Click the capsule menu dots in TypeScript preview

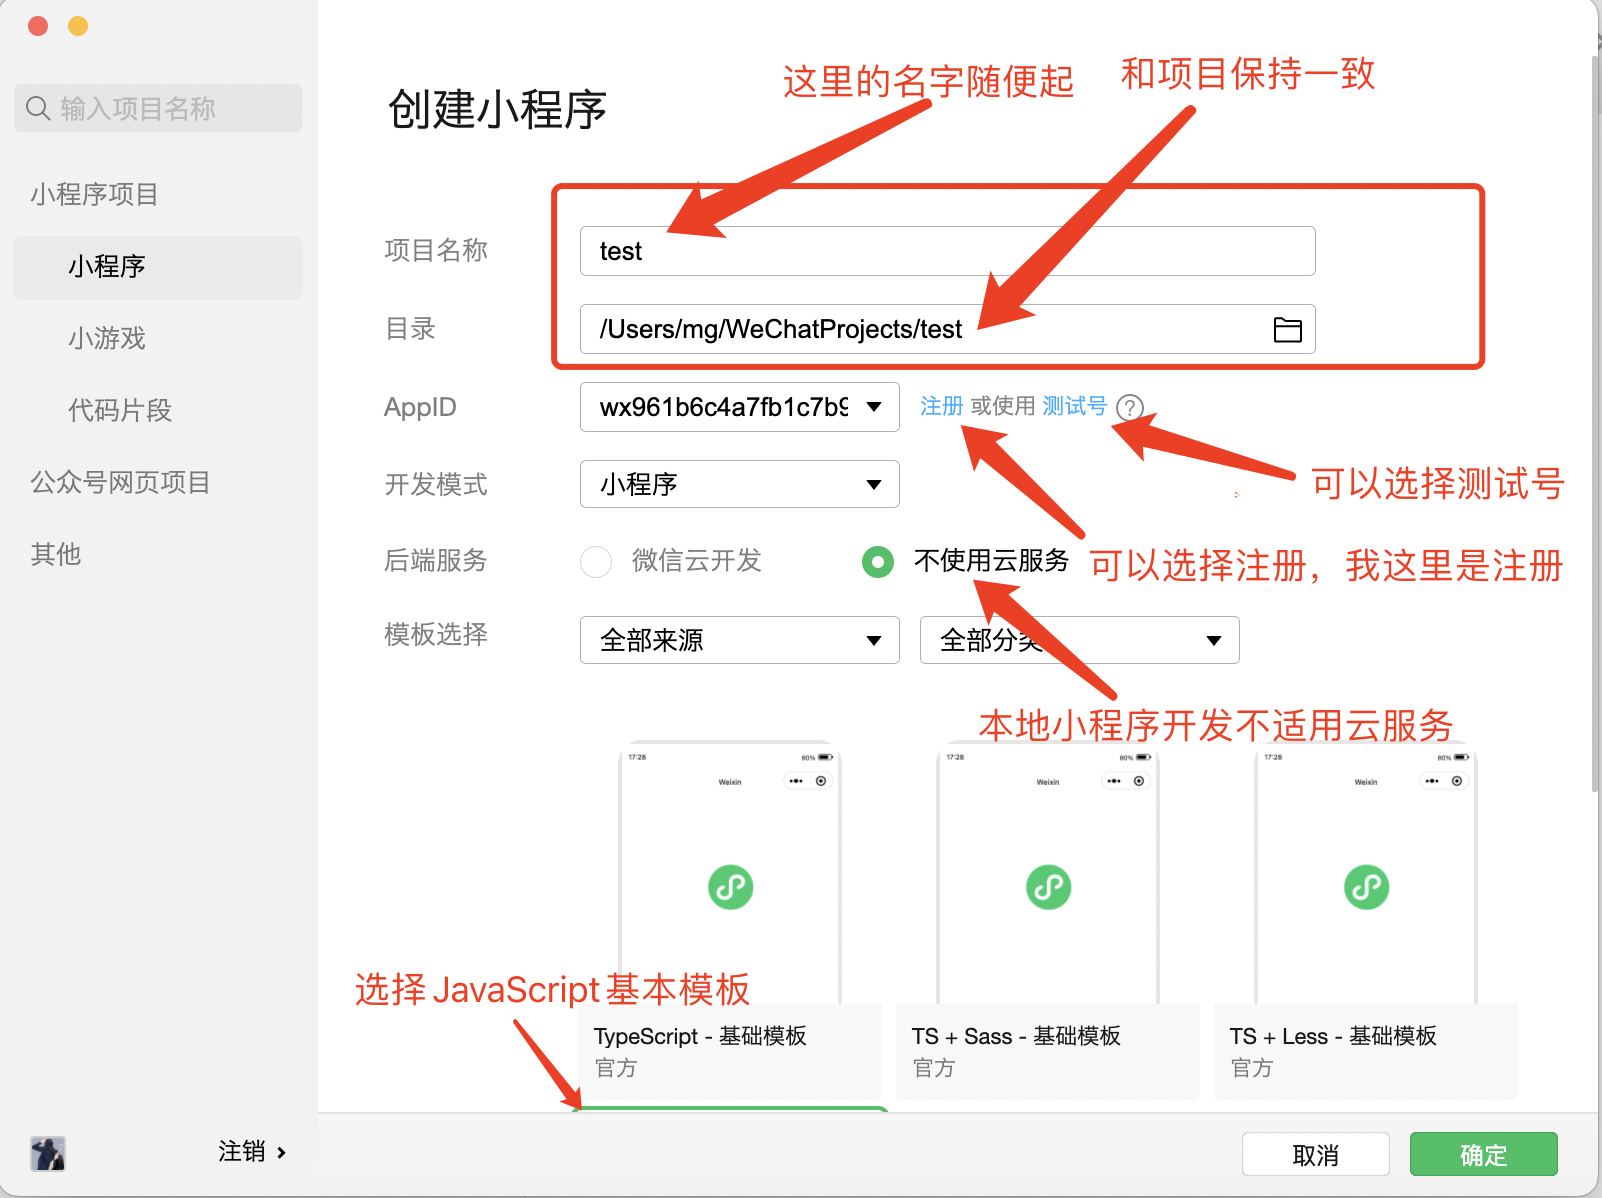point(796,781)
